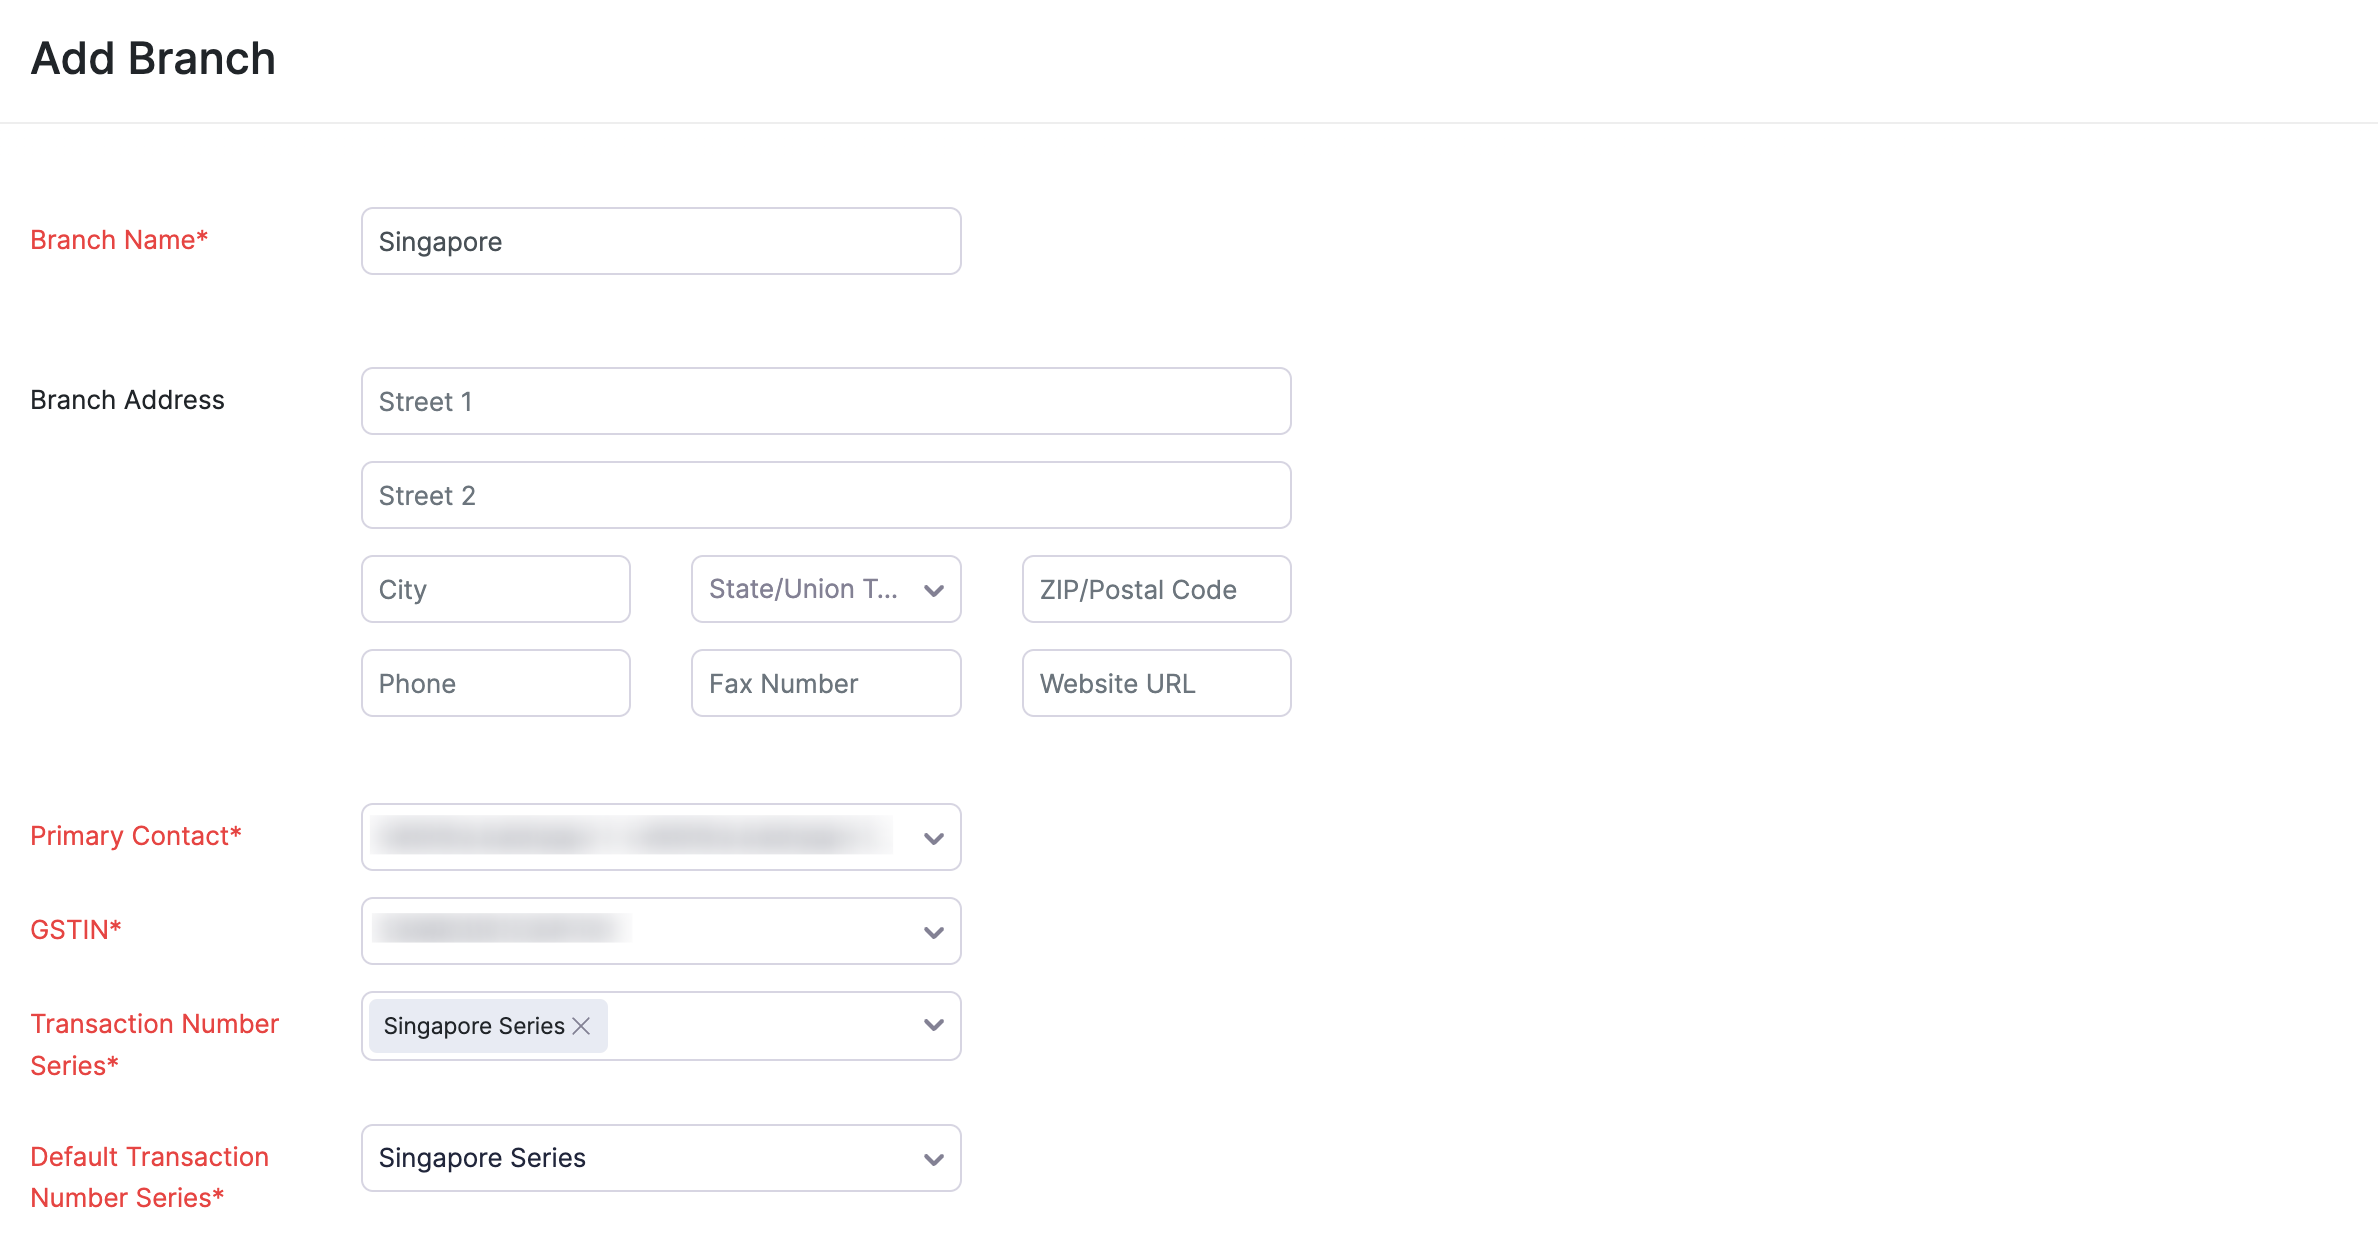Click the Singapore Series tag chip
The image size is (2378, 1260).
473,1026
